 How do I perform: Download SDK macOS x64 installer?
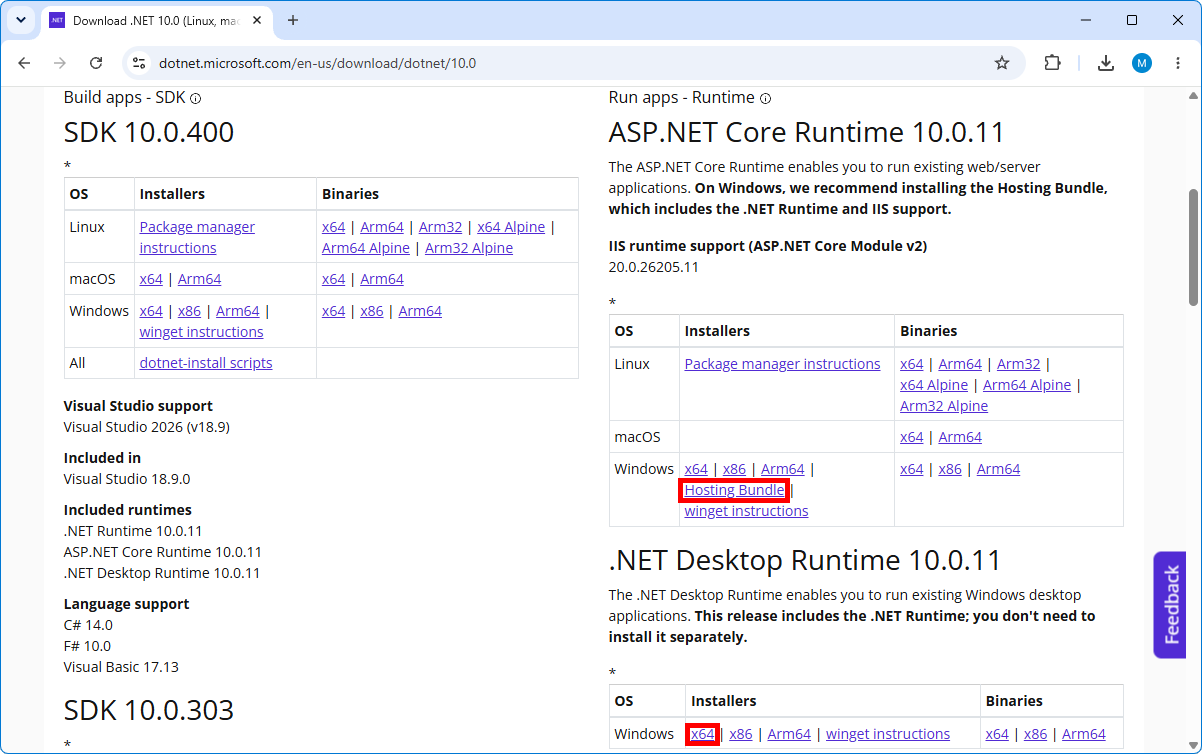click(x=151, y=279)
